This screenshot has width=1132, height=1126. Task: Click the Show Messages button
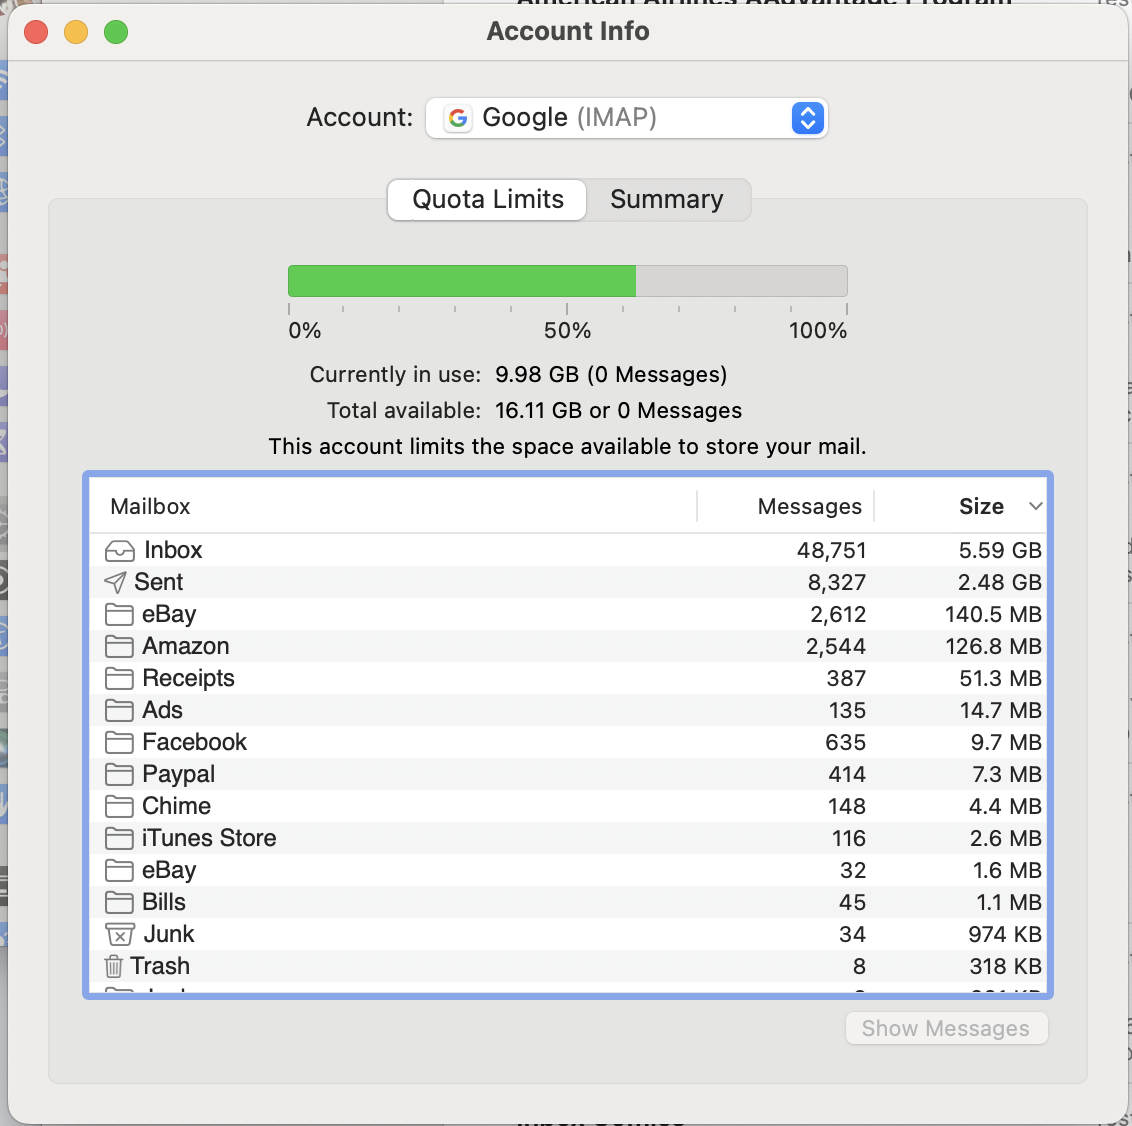(x=946, y=1028)
